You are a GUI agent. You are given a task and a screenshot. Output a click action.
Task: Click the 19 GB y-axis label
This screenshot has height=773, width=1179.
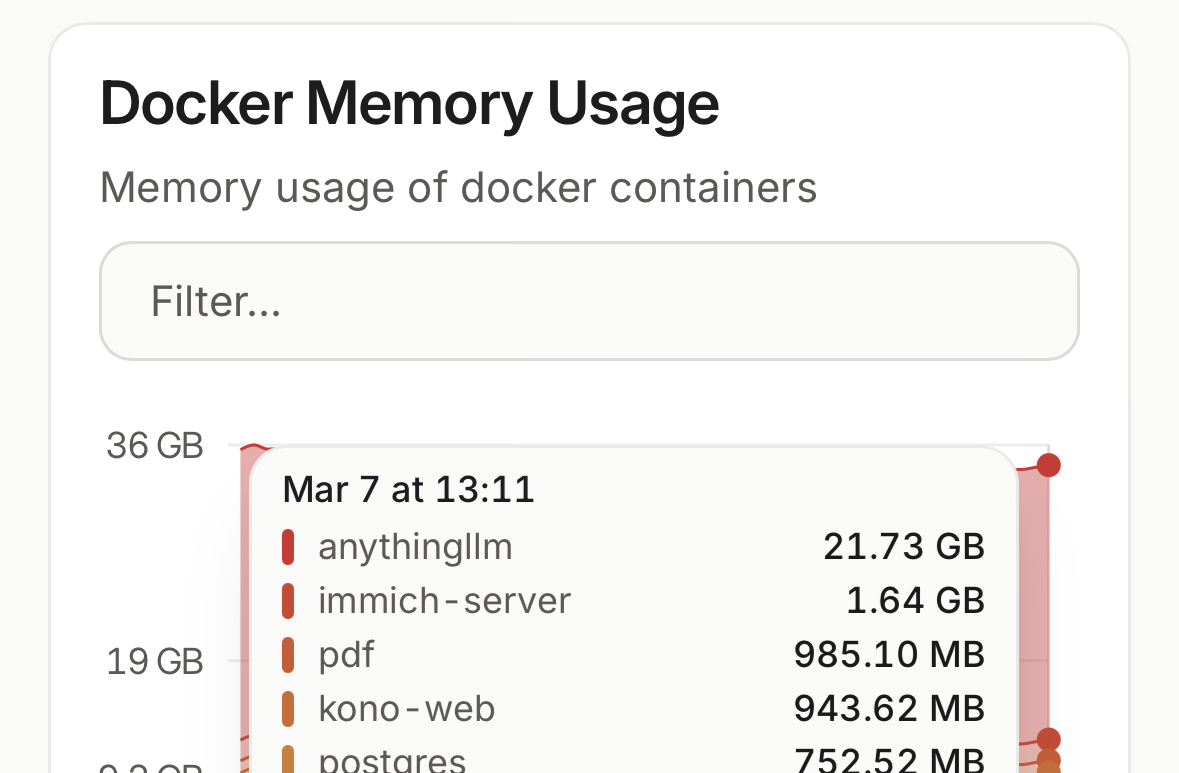coord(155,662)
